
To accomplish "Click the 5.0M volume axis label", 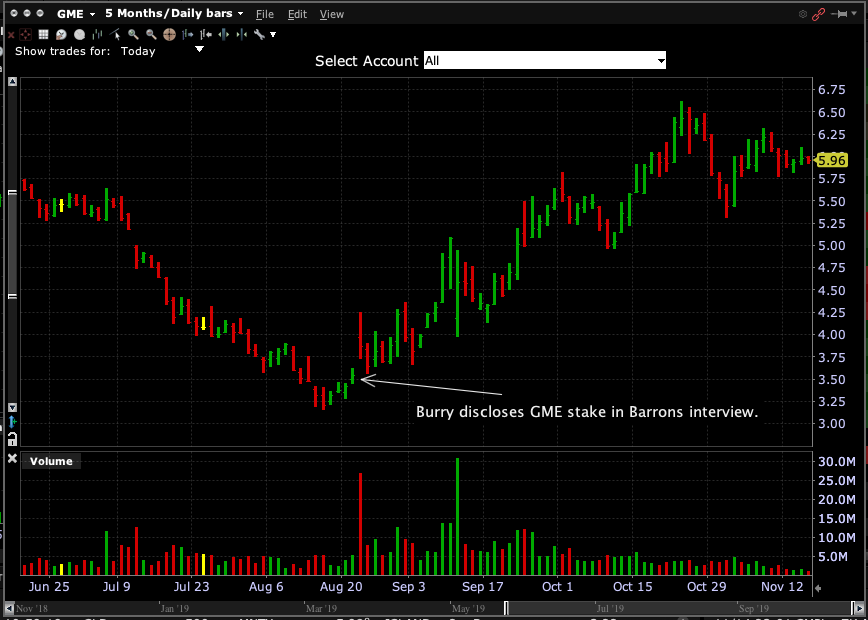I will (x=833, y=556).
